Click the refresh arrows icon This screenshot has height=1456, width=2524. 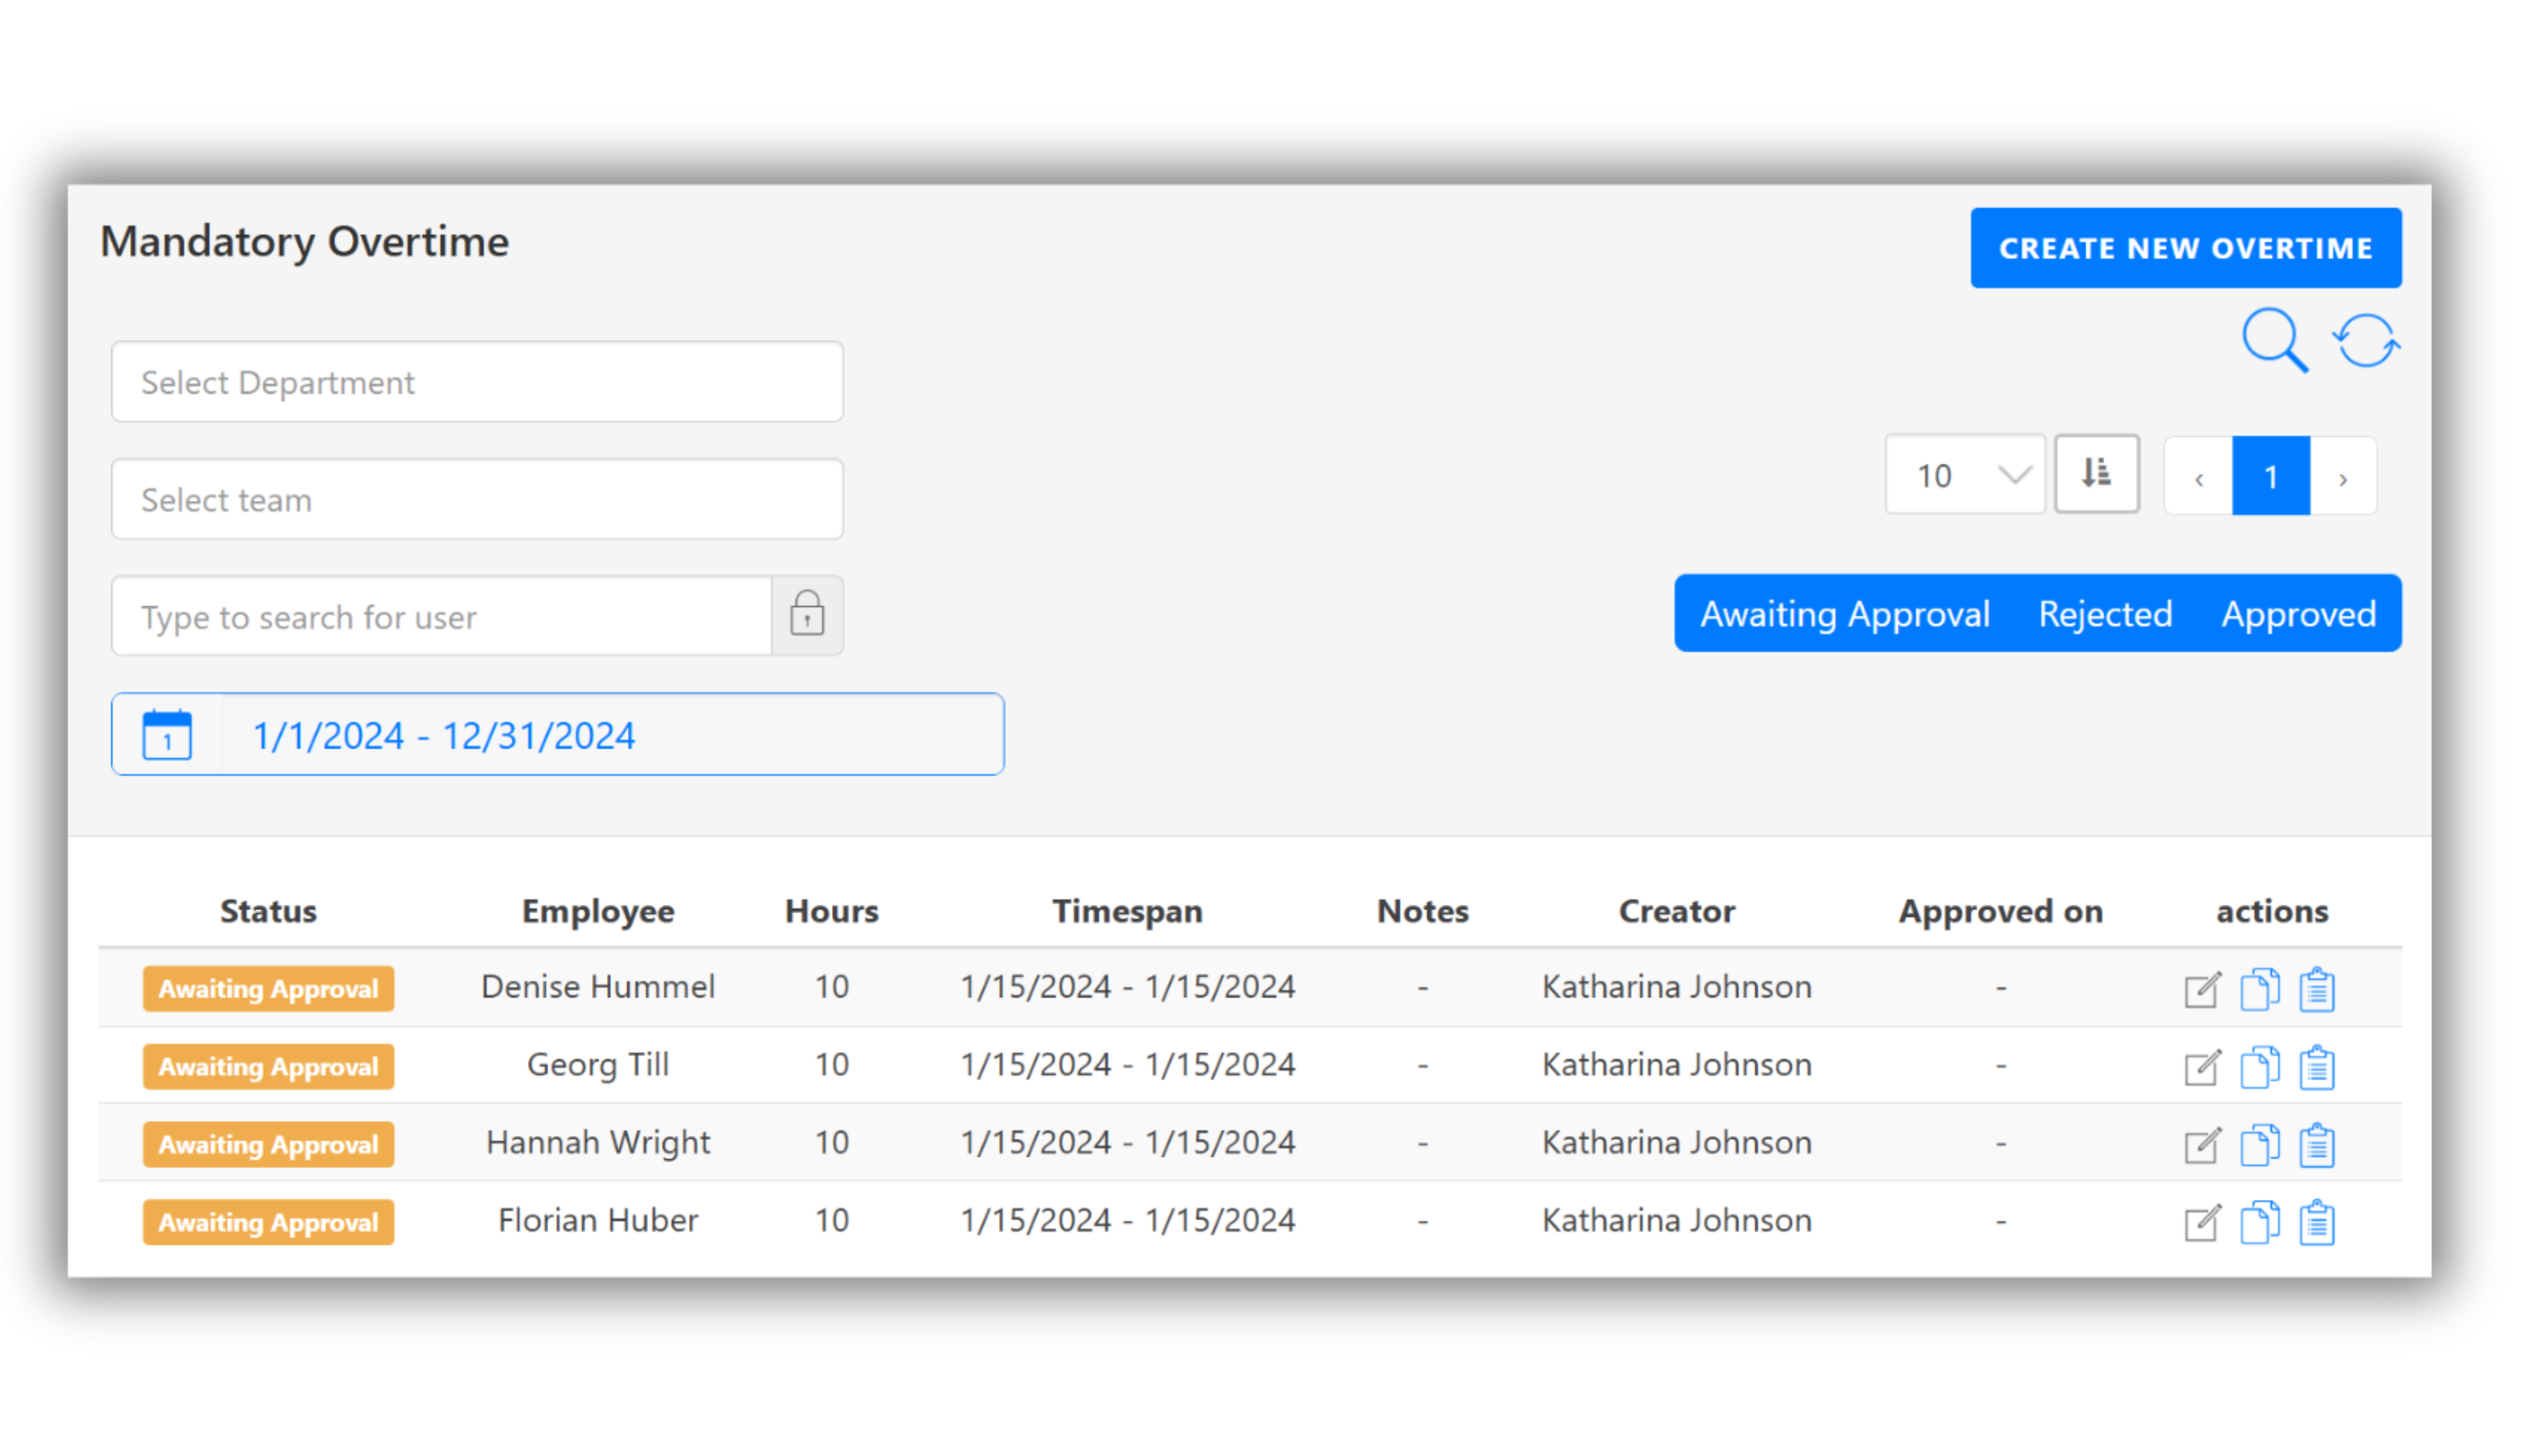pos(2366,341)
